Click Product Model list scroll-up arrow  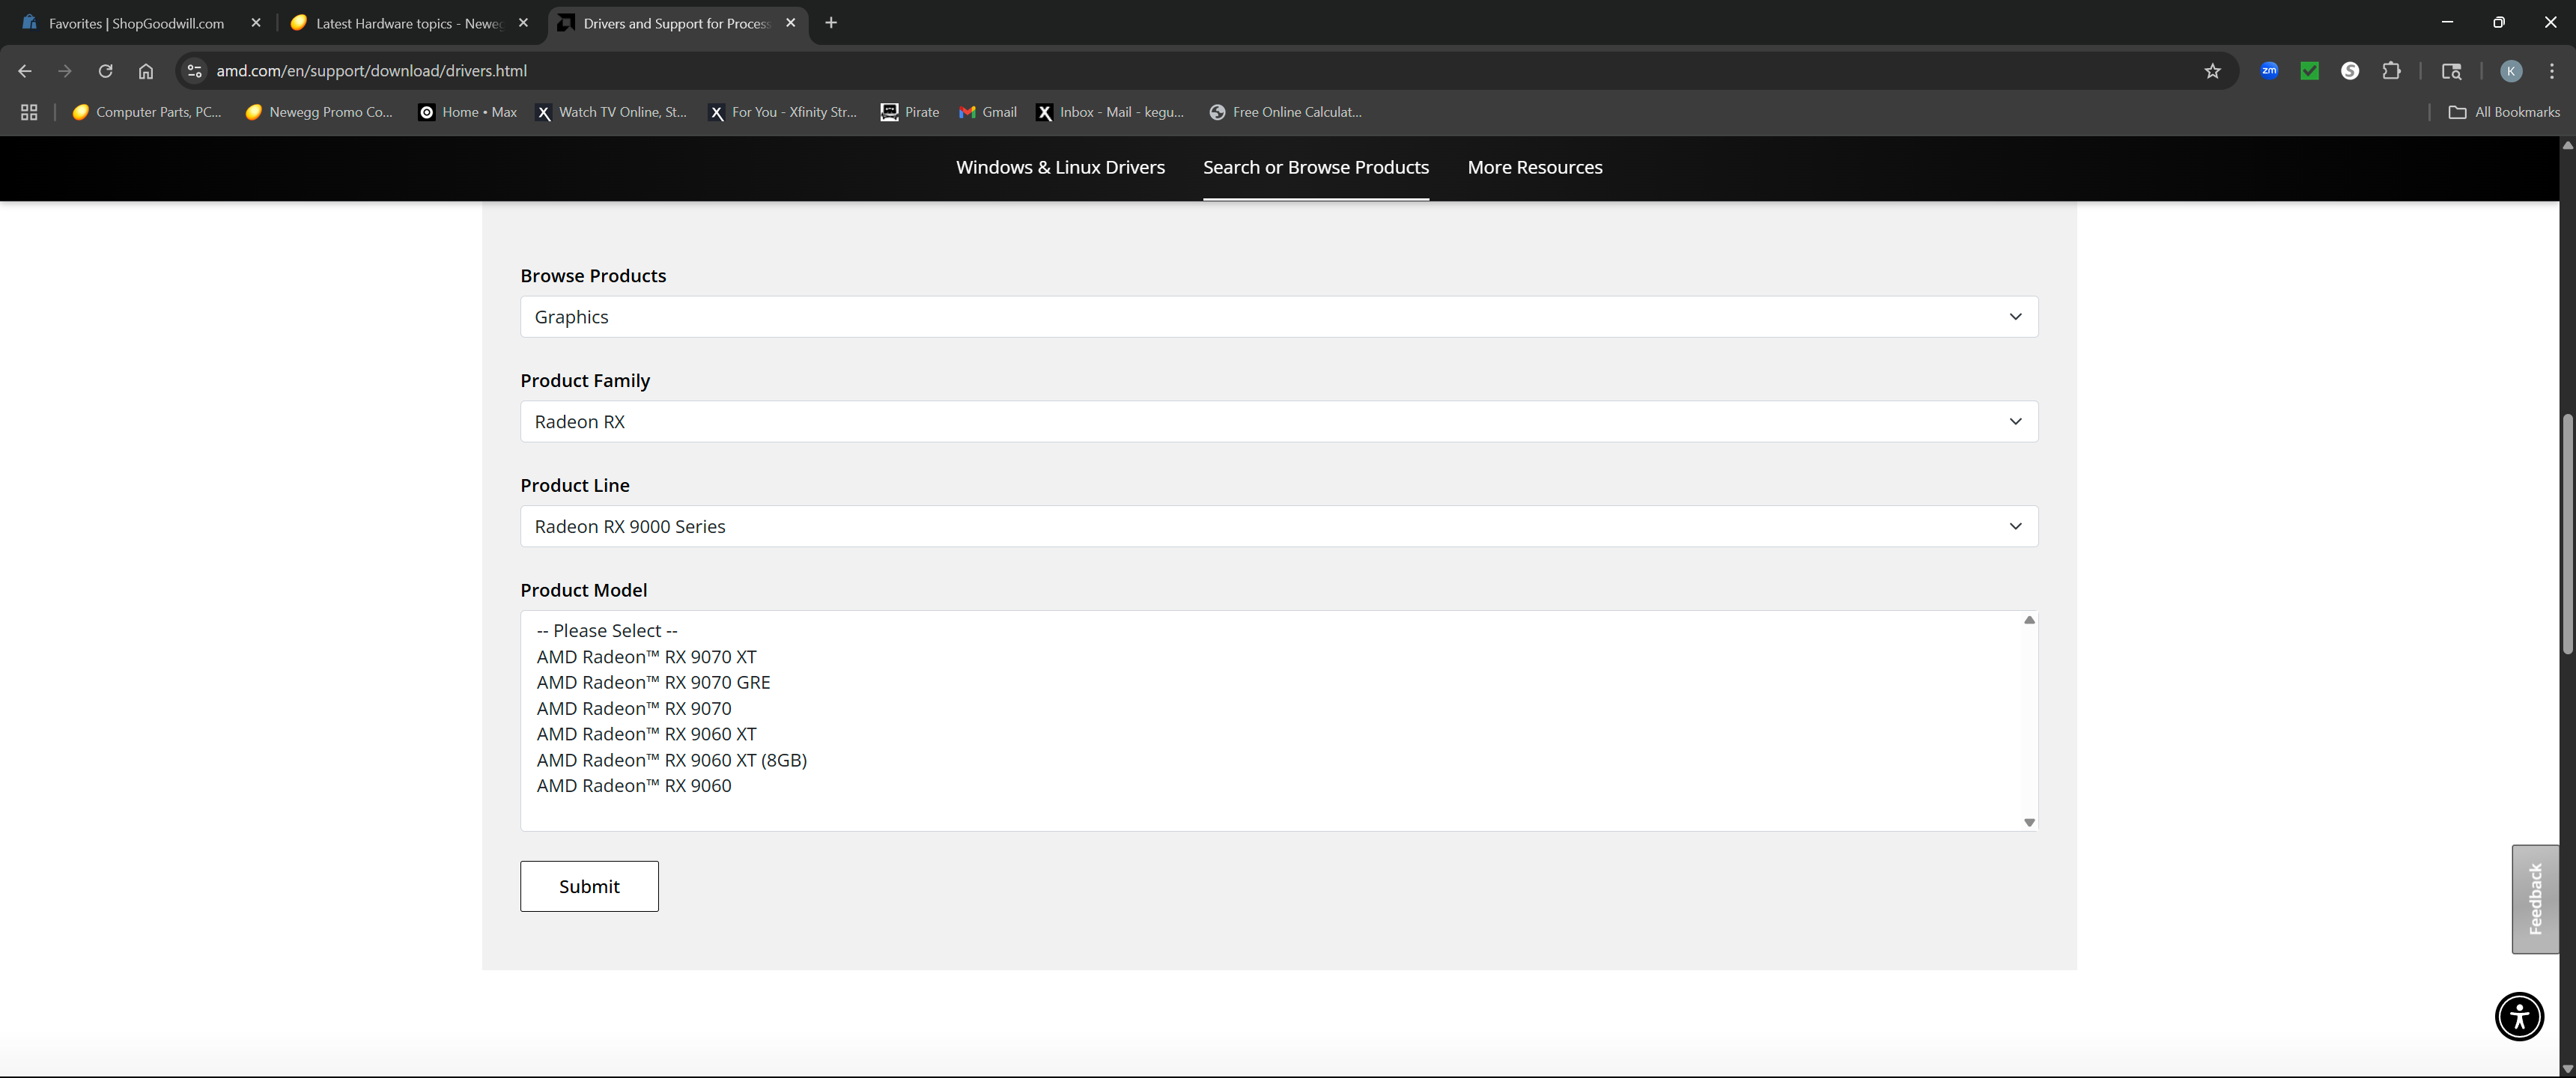coord(2029,620)
